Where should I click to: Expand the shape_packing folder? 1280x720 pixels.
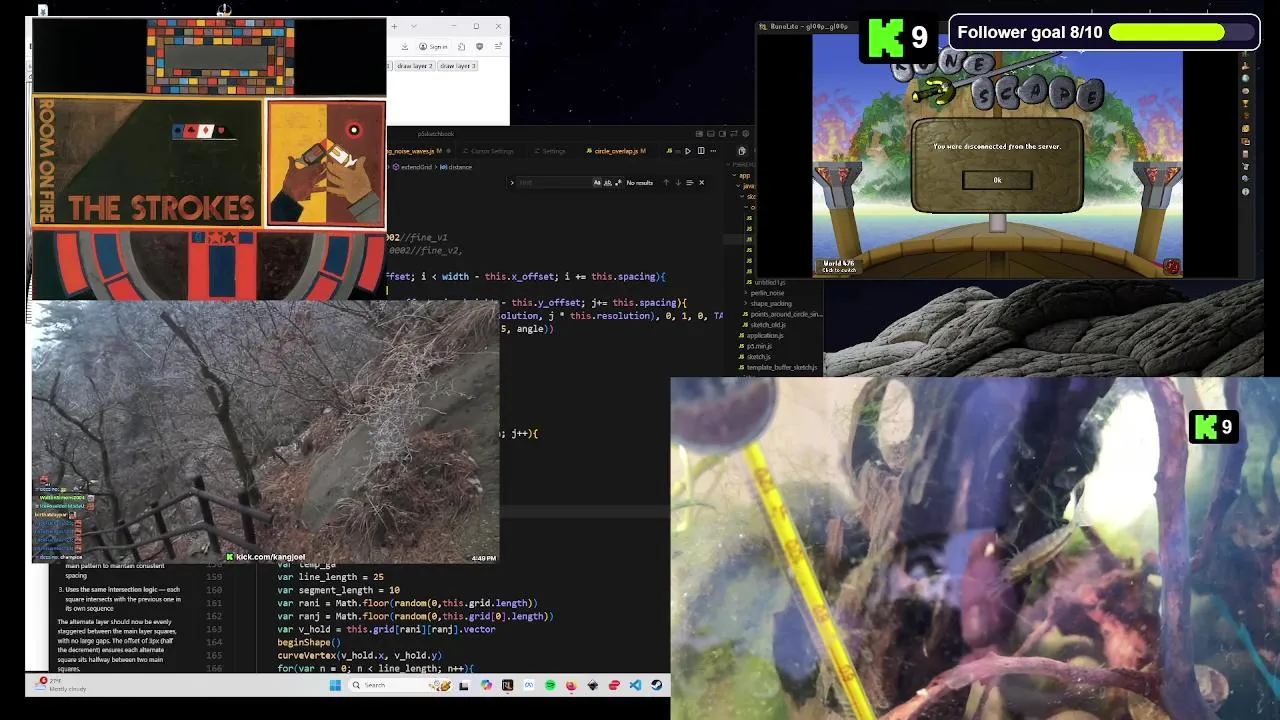pos(771,304)
